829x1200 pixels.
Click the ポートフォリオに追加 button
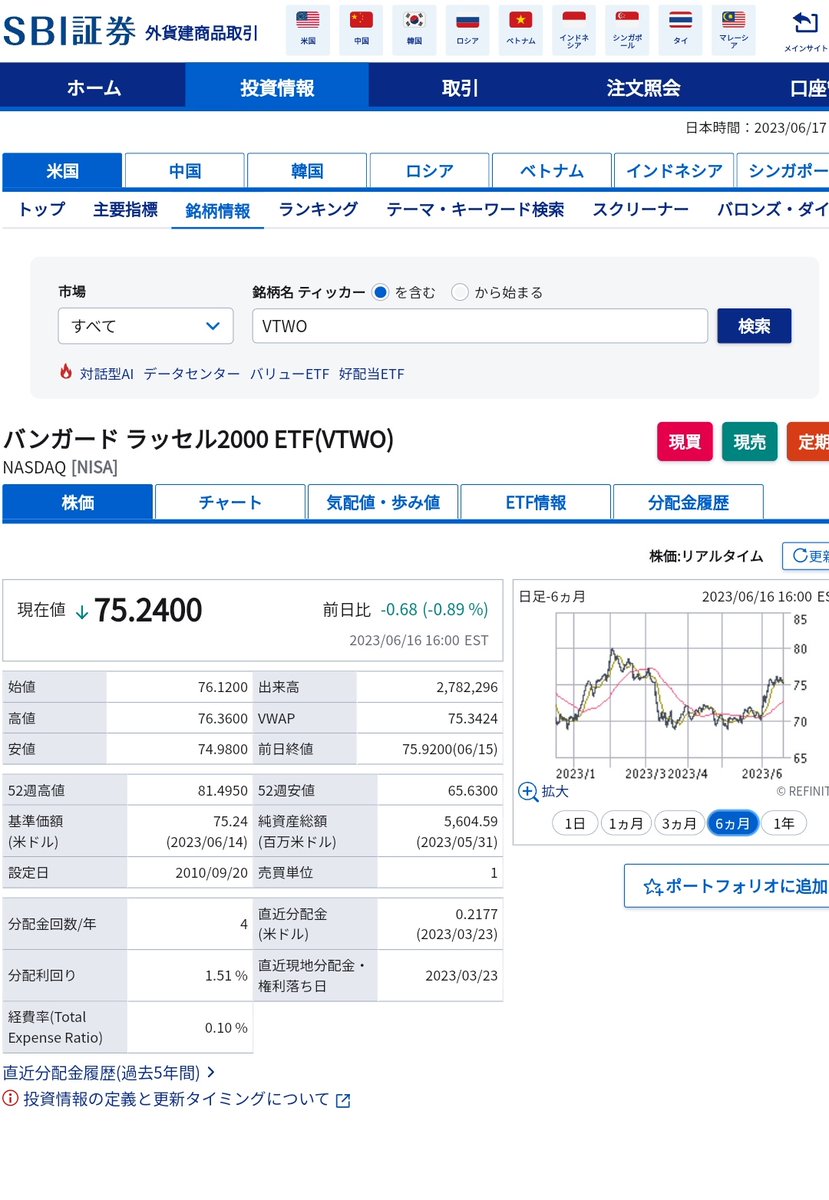coord(727,886)
